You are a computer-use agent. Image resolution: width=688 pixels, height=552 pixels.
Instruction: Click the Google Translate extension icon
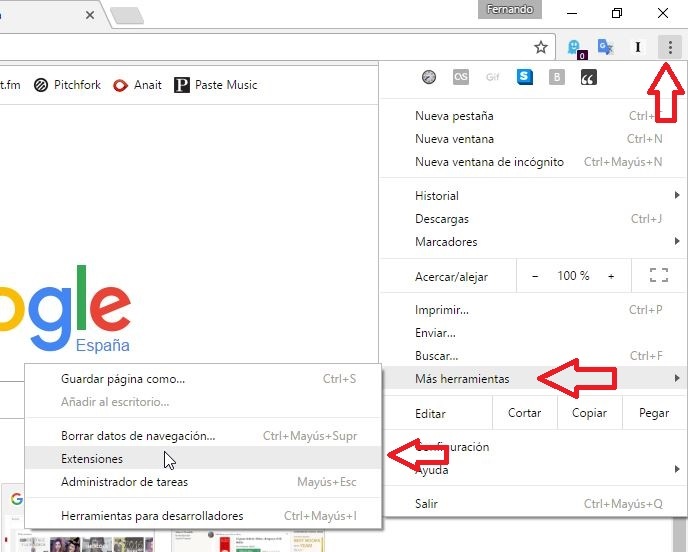click(605, 47)
